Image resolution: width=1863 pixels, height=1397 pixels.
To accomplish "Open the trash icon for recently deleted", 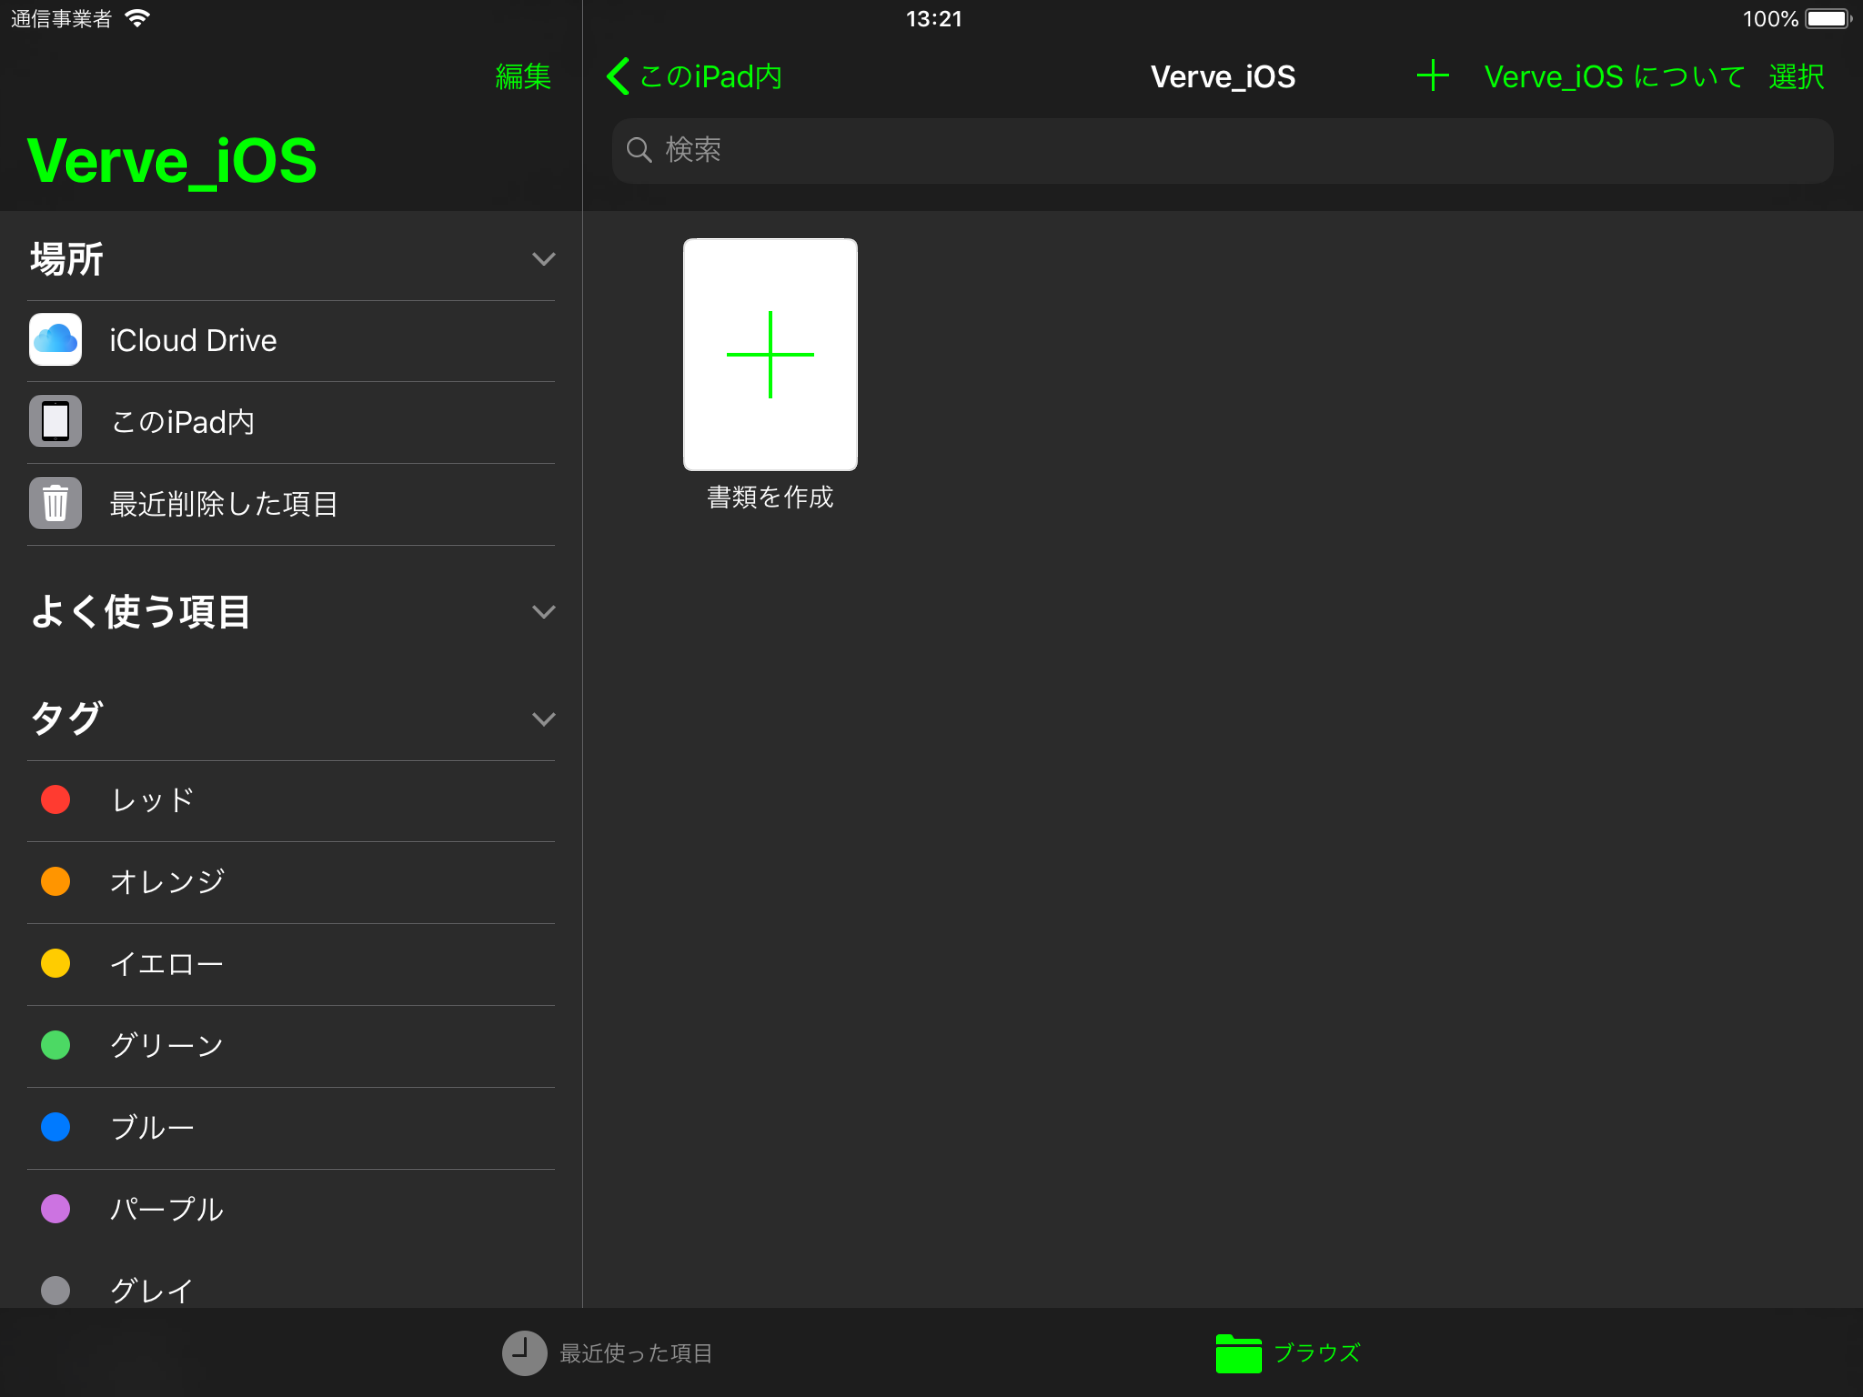I will pyautogui.click(x=56, y=503).
